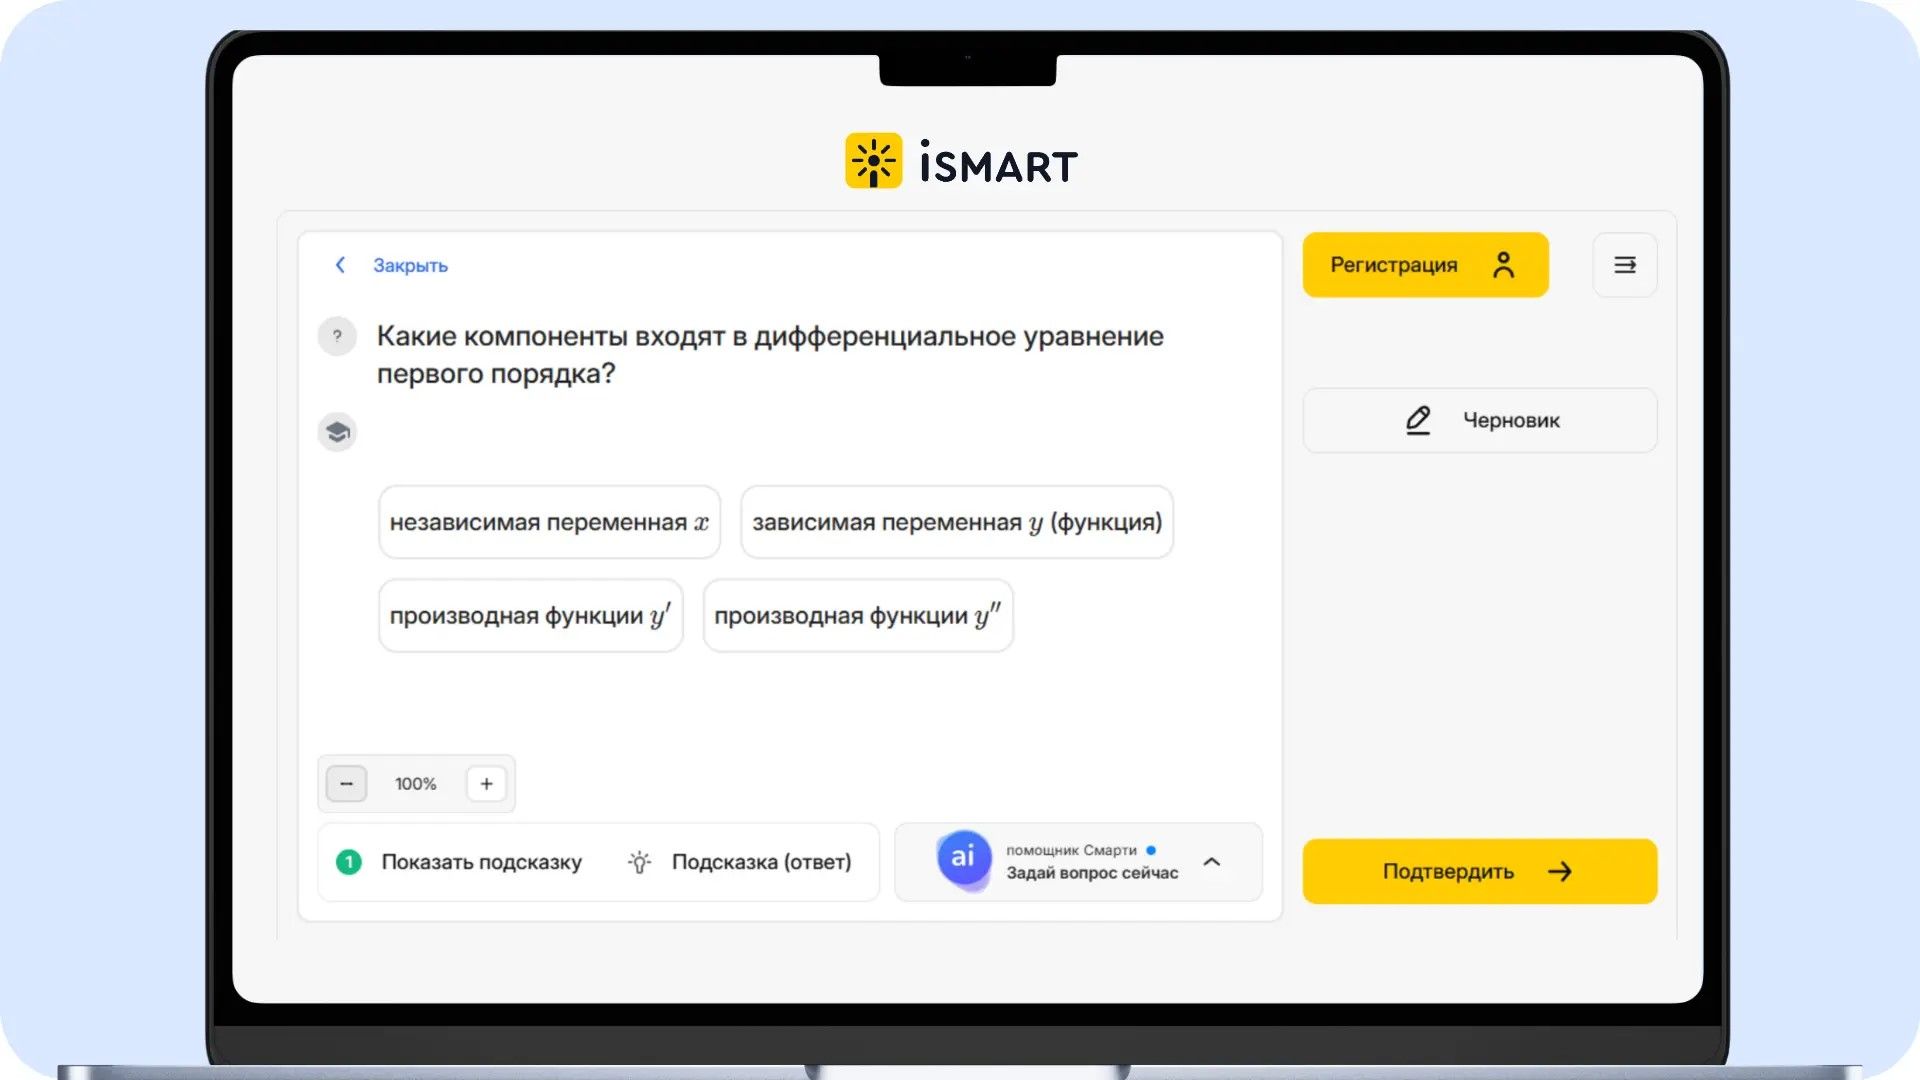Click the Подтвердить button
The image size is (1920, 1080).
point(1479,871)
